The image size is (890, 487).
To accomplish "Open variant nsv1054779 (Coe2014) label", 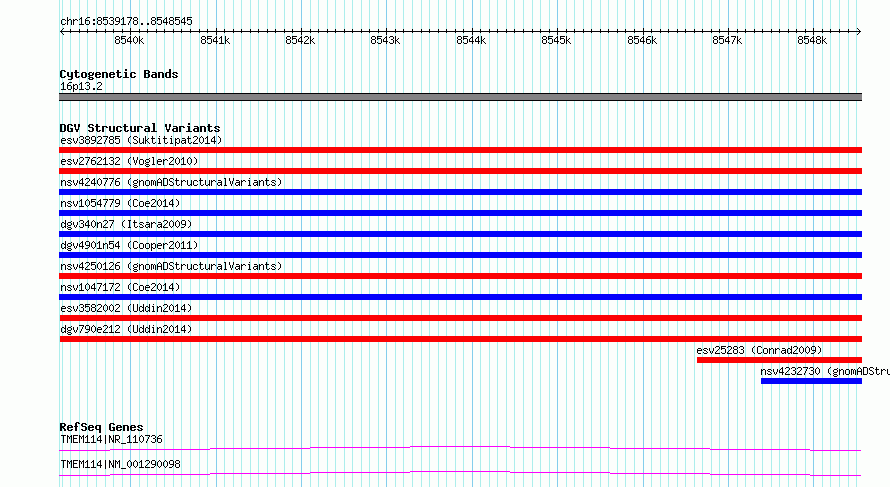I will pyautogui.click(x=120, y=203).
